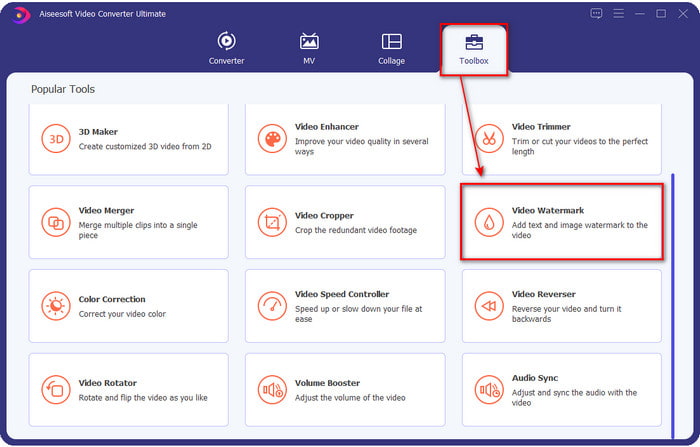Viewport: 700px width, 447px height.
Task: Click the vertical scrollbar of the tools list
Action: (673, 306)
